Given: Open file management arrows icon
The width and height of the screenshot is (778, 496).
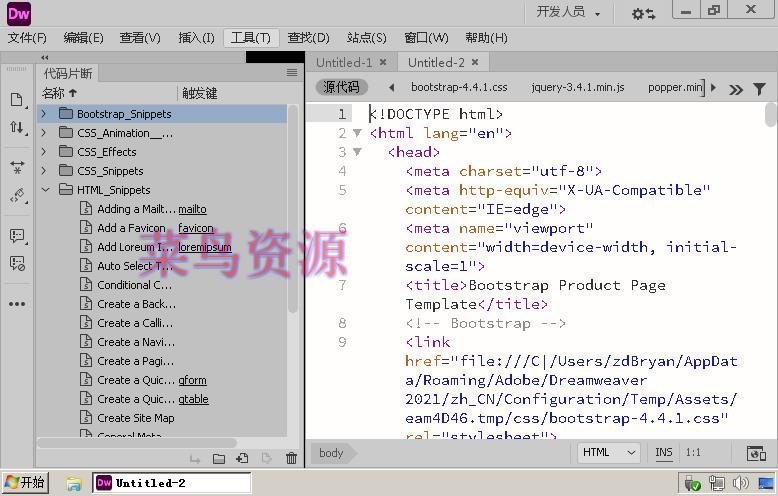Looking at the screenshot, I should coord(16,127).
